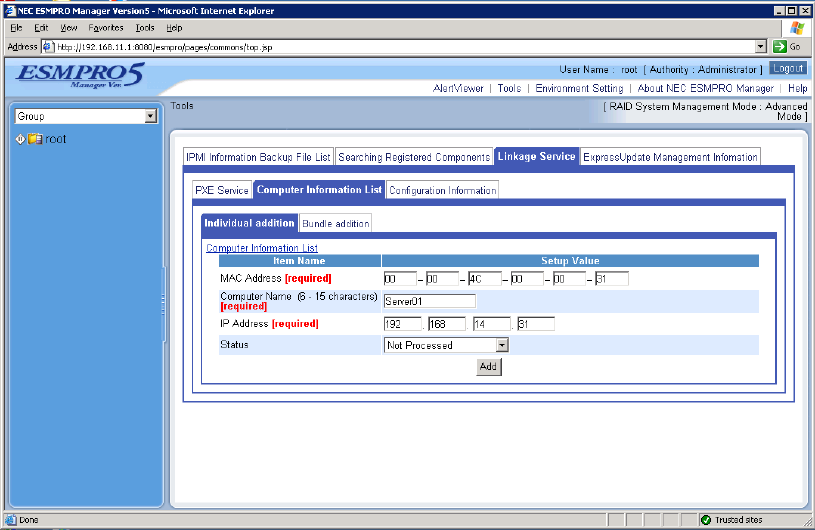Click the IP address field with 168
815x530 pixels.
[x=447, y=324]
